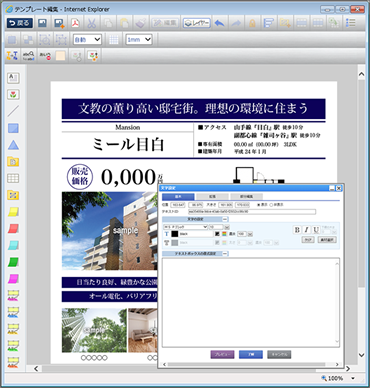The image size is (370, 388).
Task: Click the save floppy disk icon
Action: pos(42,23)
